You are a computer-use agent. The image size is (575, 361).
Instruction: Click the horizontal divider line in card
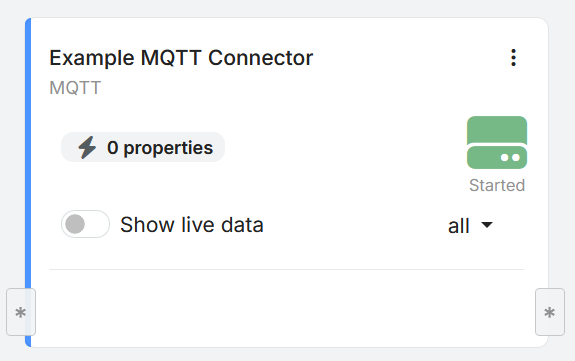[286, 269]
